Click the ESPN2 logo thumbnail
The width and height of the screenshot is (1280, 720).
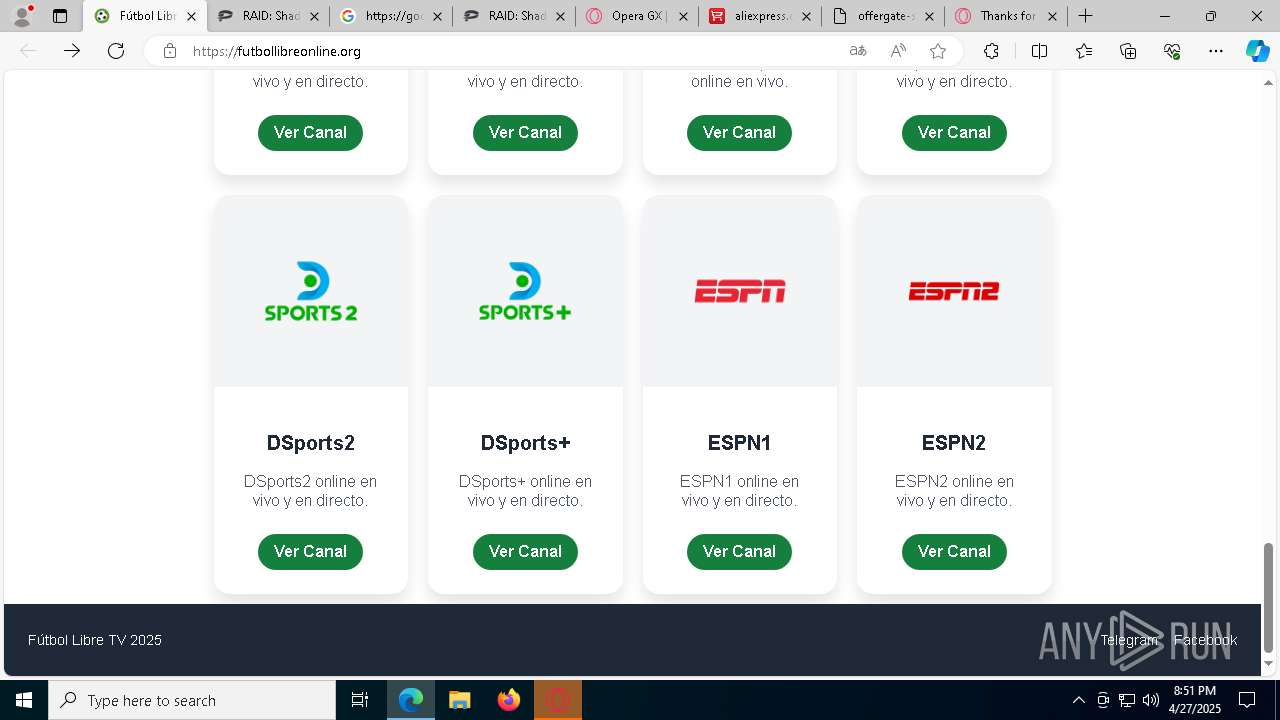(954, 291)
